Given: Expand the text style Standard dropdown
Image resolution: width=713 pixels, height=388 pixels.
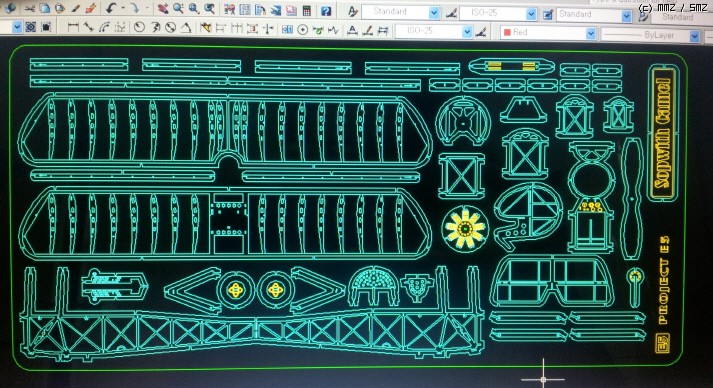Looking at the screenshot, I should coord(434,13).
